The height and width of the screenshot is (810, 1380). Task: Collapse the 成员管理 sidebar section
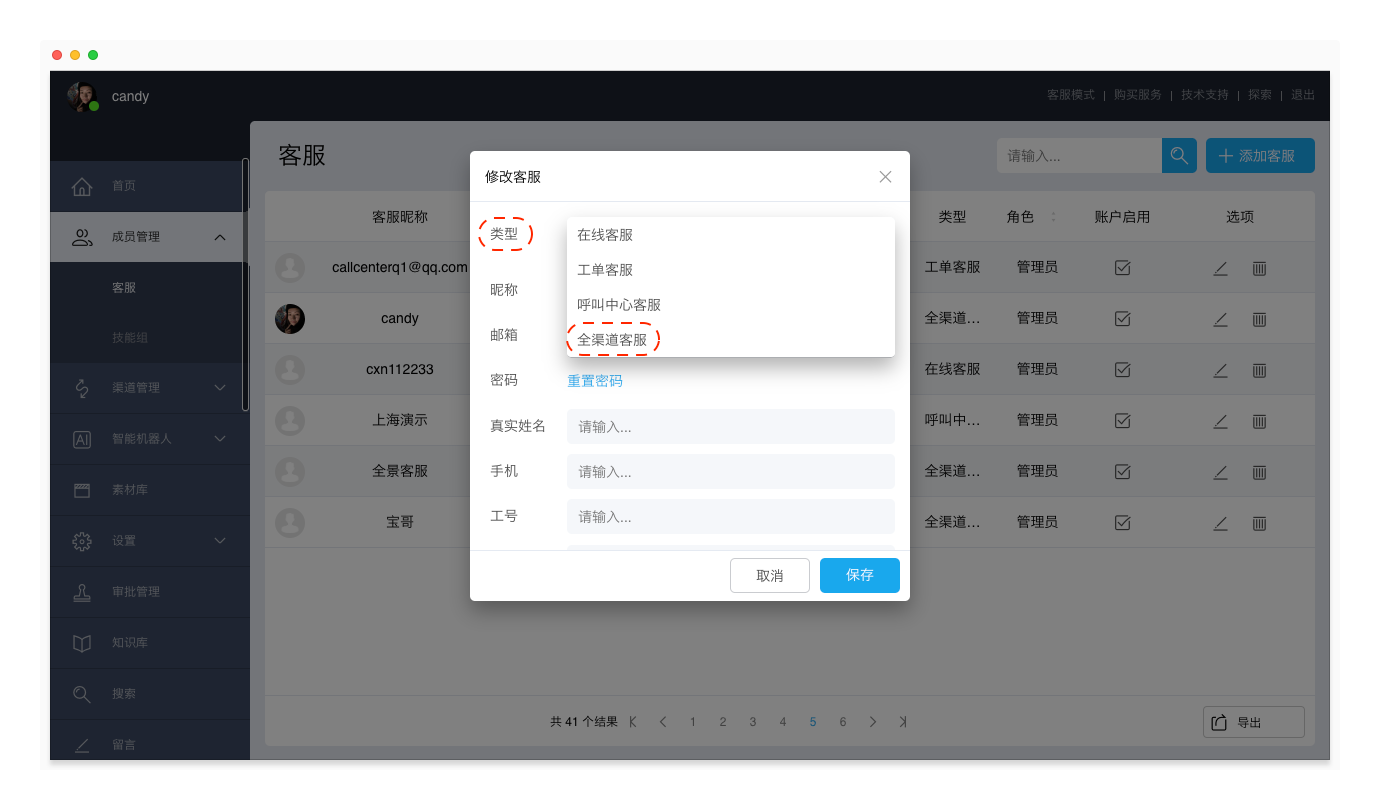(x=220, y=237)
